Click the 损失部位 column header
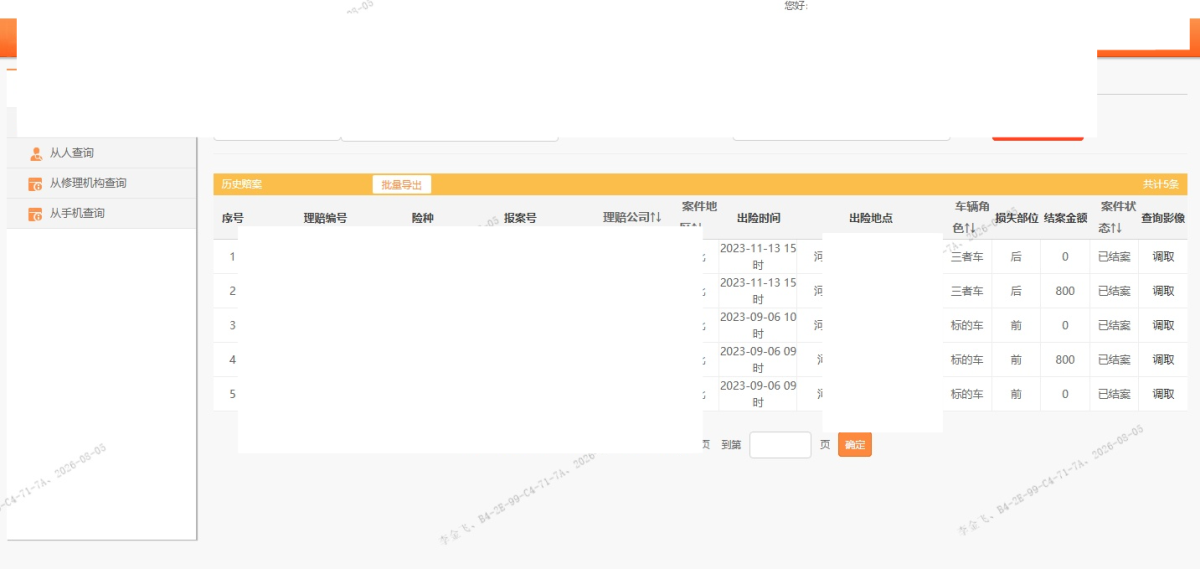This screenshot has width=1200, height=569. click(1016, 217)
